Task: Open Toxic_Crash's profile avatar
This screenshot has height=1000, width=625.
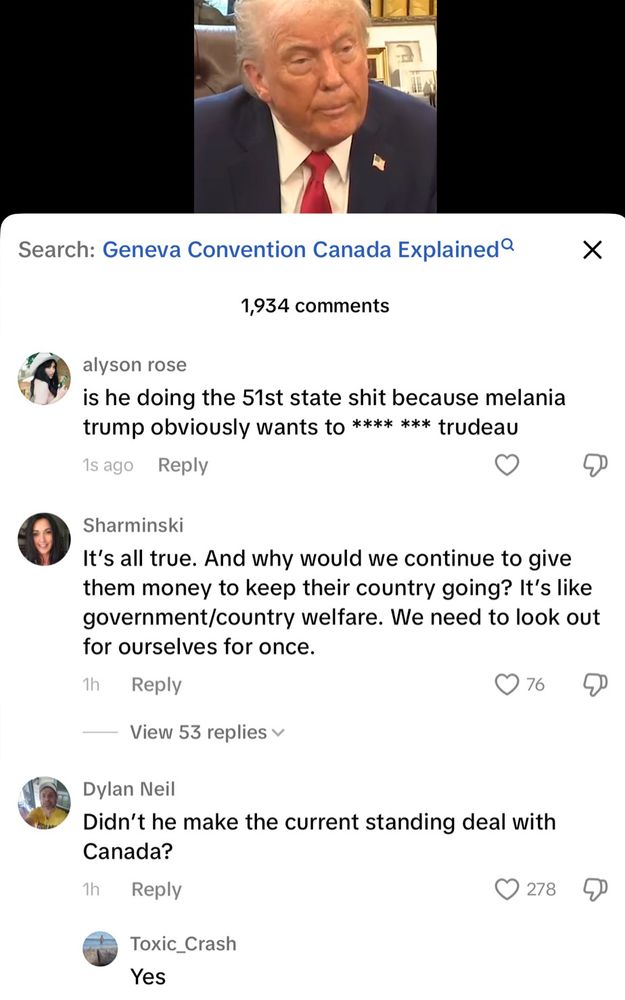Action: pyautogui.click(x=99, y=949)
